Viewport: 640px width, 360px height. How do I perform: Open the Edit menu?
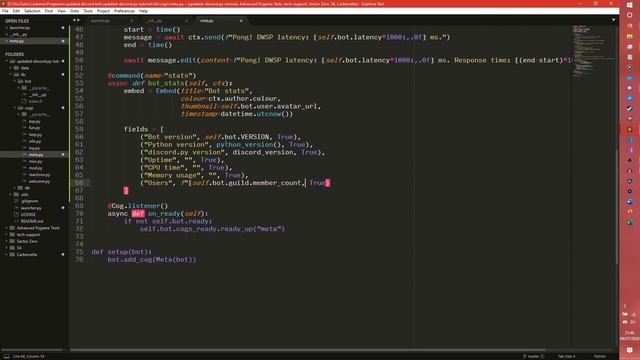pos(16,11)
